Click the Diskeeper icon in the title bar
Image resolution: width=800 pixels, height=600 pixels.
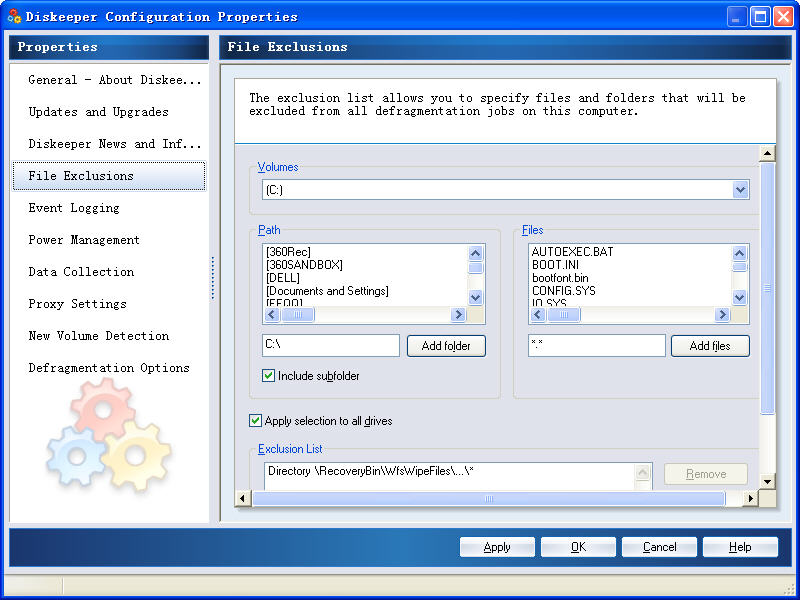tap(14, 15)
